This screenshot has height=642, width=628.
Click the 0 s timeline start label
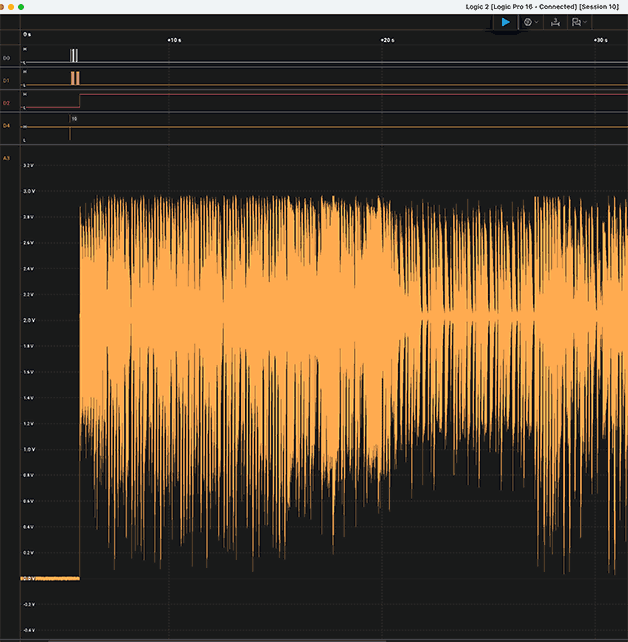(x=27, y=34)
